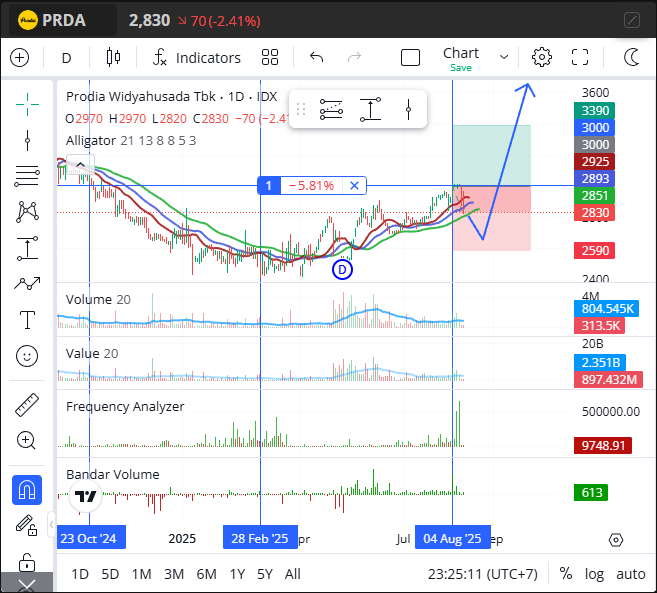This screenshot has height=593, width=657.
Task: Enter fullscreen mode
Action: (x=580, y=57)
